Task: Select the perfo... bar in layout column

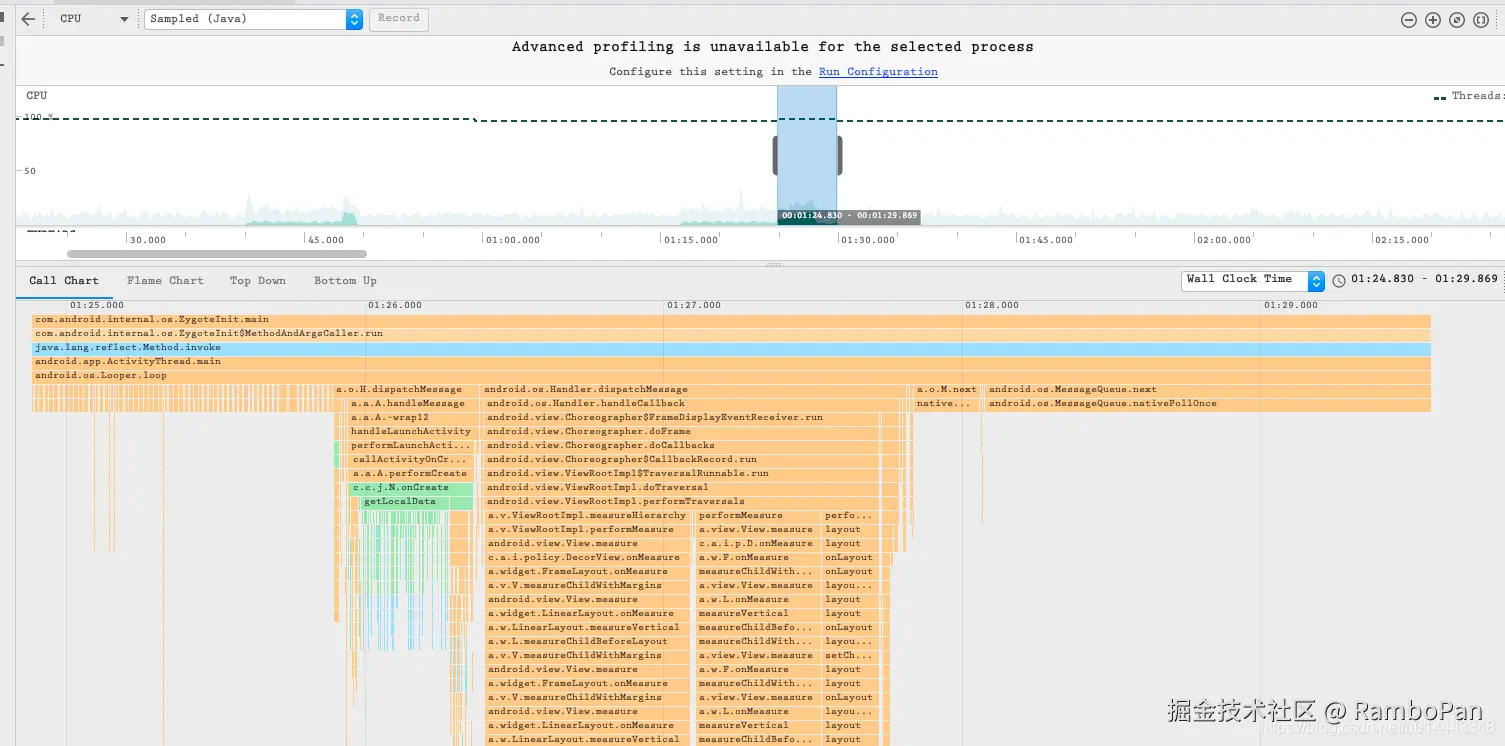Action: point(850,516)
